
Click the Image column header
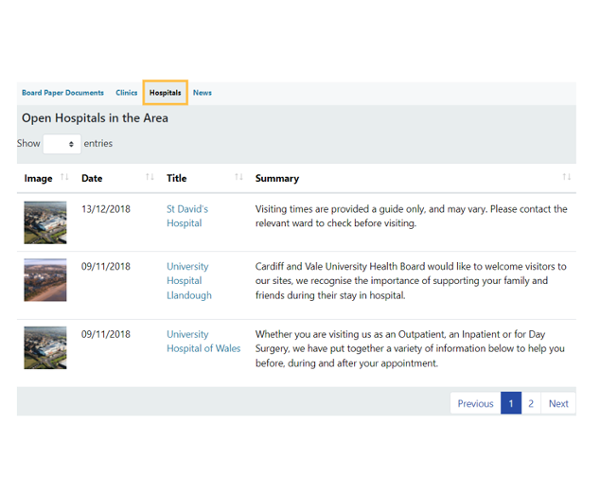[x=38, y=179]
